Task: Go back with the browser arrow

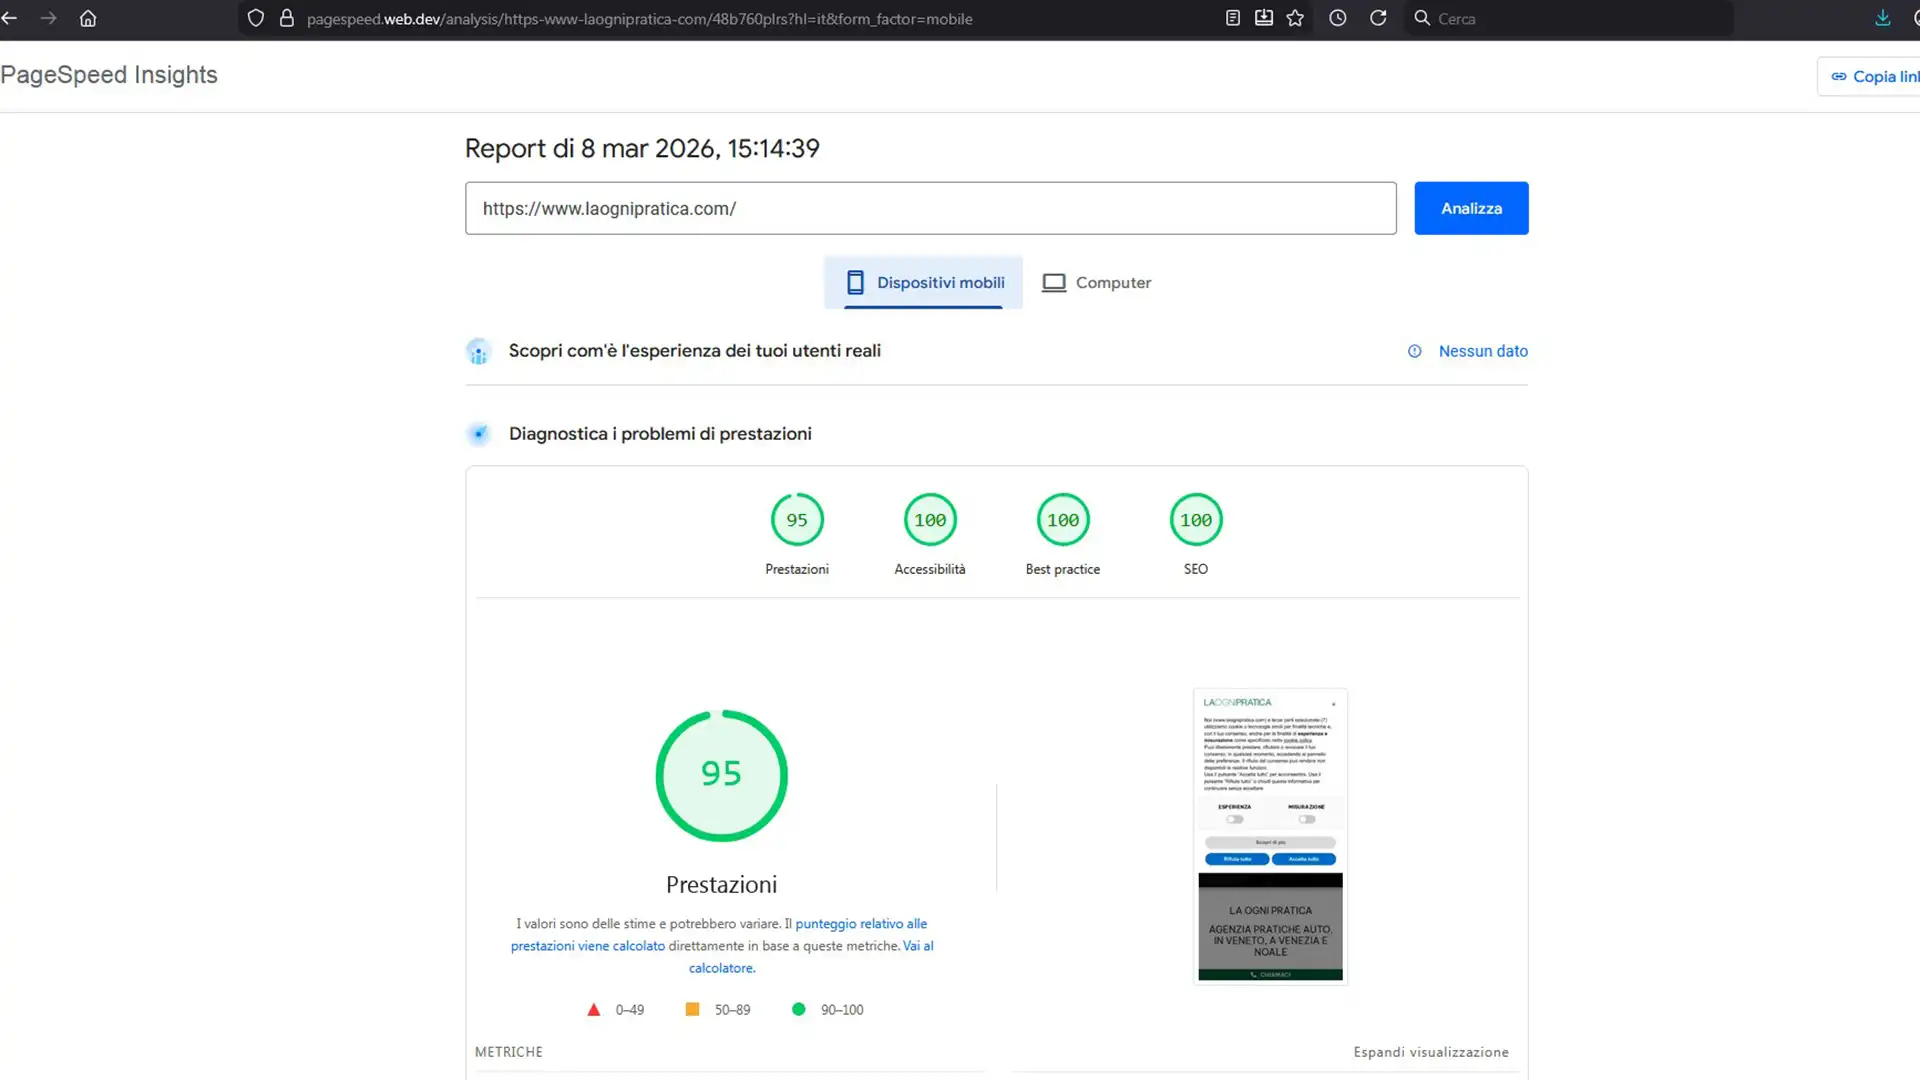Action: [x=10, y=18]
